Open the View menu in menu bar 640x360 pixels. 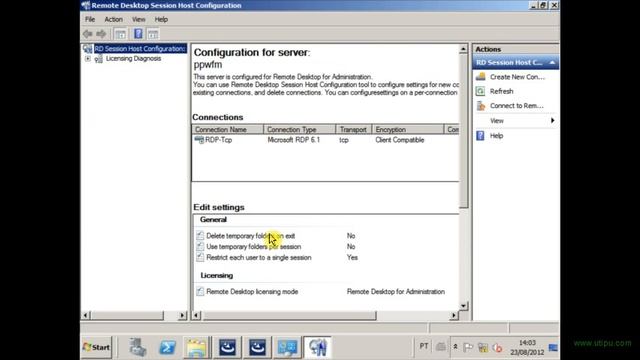[138, 19]
